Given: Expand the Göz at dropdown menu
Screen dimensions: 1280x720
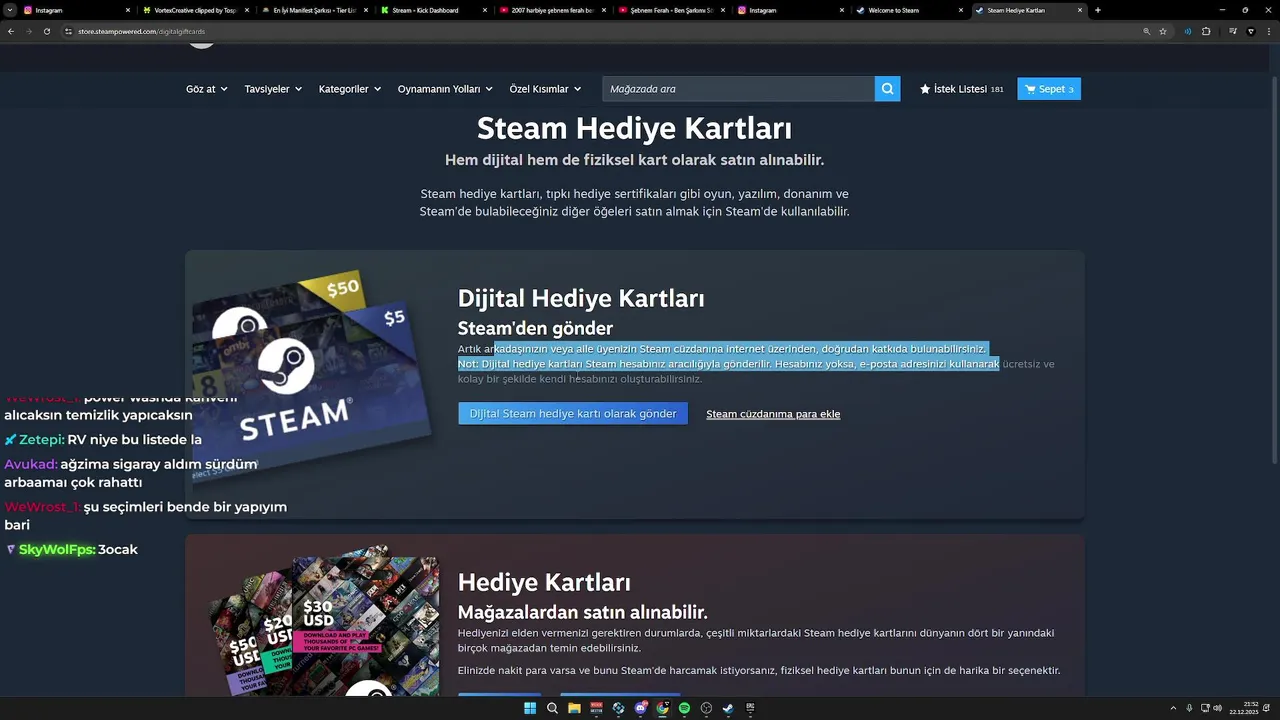Looking at the screenshot, I should click(206, 89).
